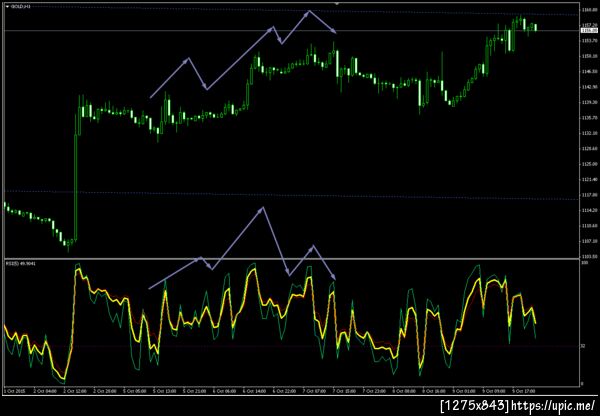The width and height of the screenshot is (600, 416).
Task: Click the 1153.70 price scale label
Action: [x=589, y=41]
